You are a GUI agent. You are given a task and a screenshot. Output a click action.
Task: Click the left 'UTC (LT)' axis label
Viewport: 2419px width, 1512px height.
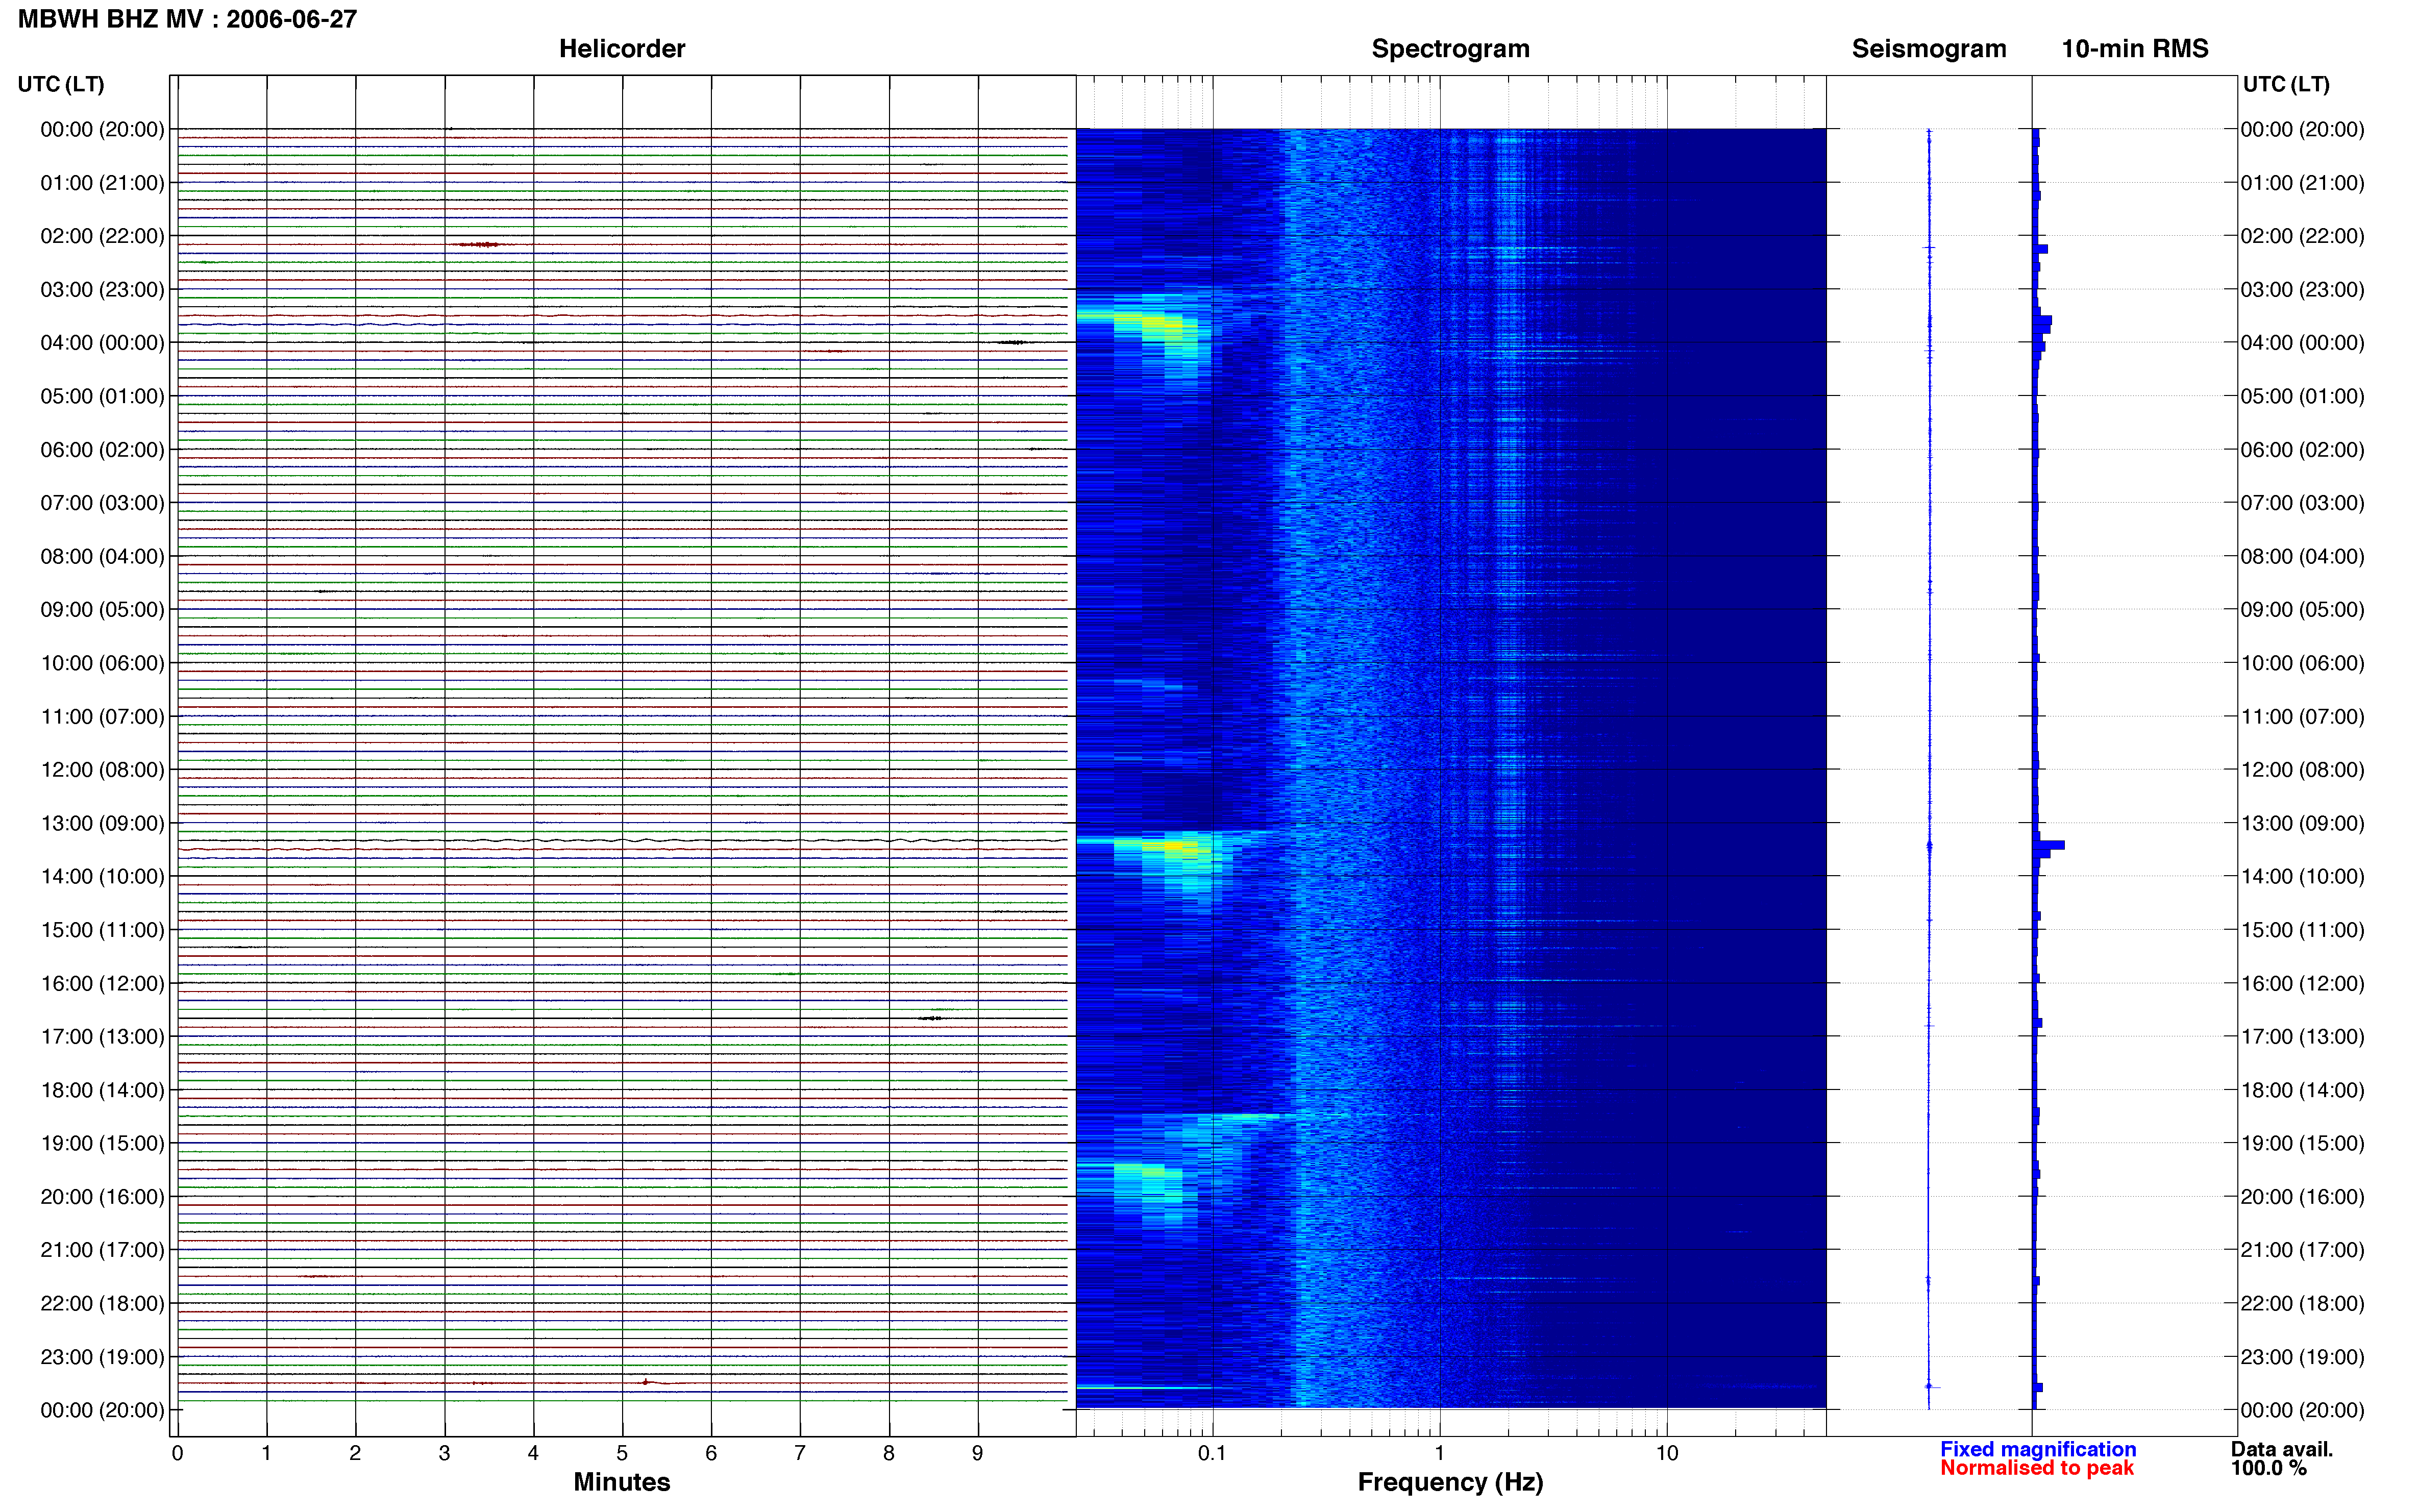(61, 84)
